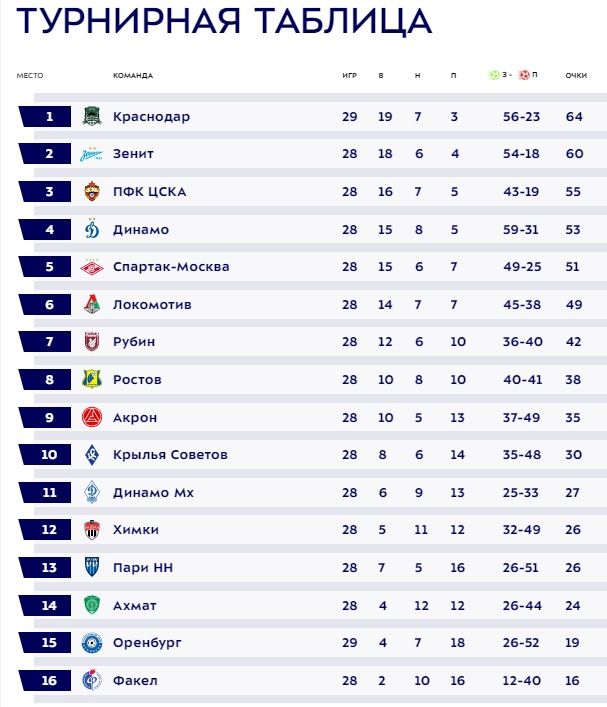Click the Факел club logo
This screenshot has height=707, width=607.
[91, 680]
